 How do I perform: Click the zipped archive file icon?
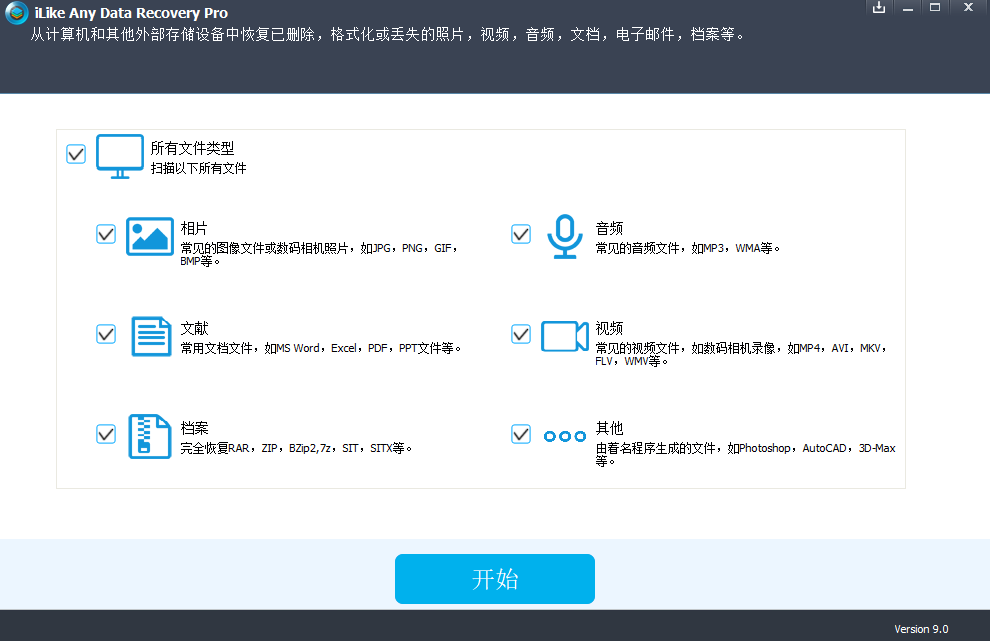[150, 436]
